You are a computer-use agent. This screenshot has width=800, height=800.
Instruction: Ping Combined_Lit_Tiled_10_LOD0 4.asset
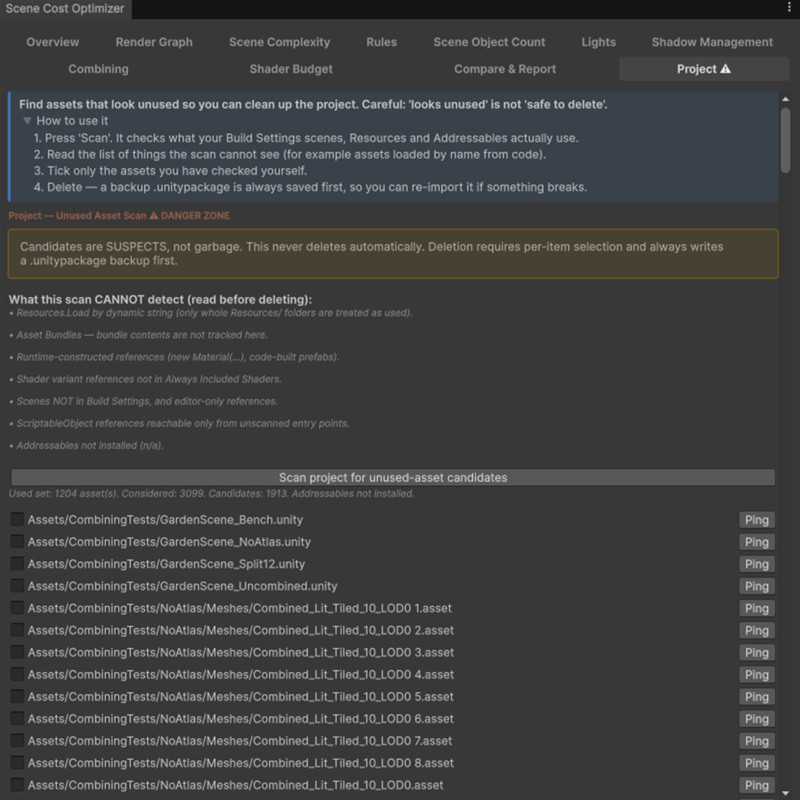pyautogui.click(x=757, y=674)
